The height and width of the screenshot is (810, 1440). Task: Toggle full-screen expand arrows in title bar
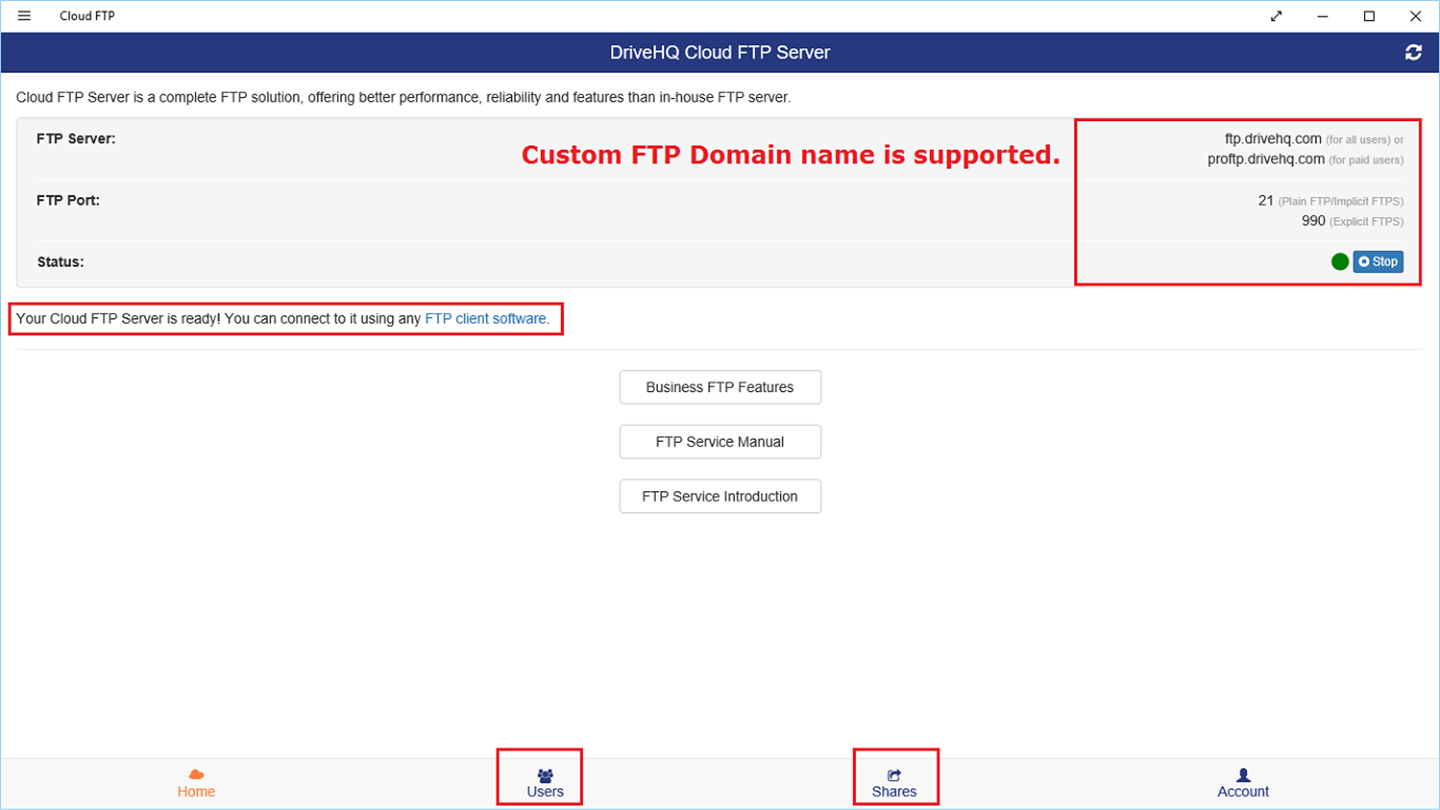coord(1276,16)
